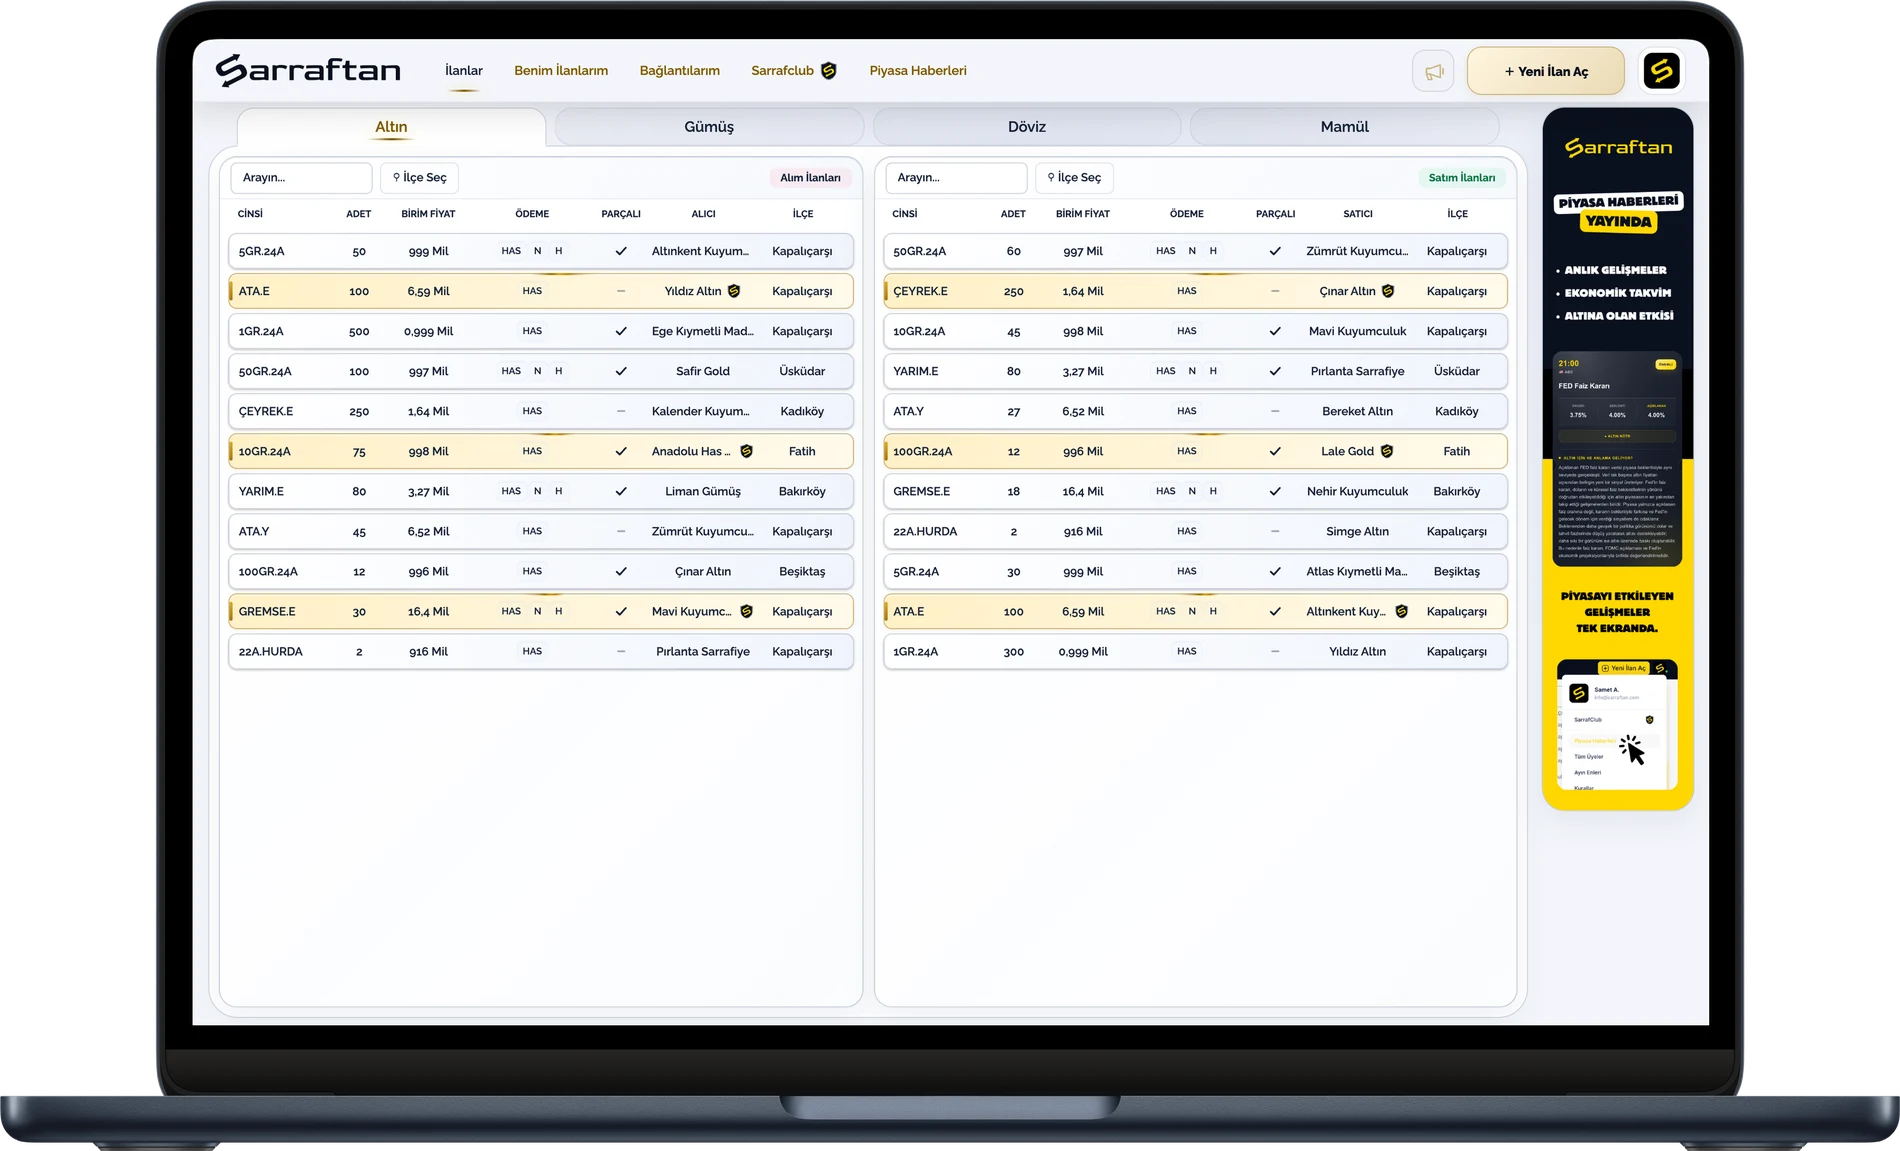Click parçalı checkmark in buy 5GR.24A row
This screenshot has height=1151, width=1900.
pos(621,251)
